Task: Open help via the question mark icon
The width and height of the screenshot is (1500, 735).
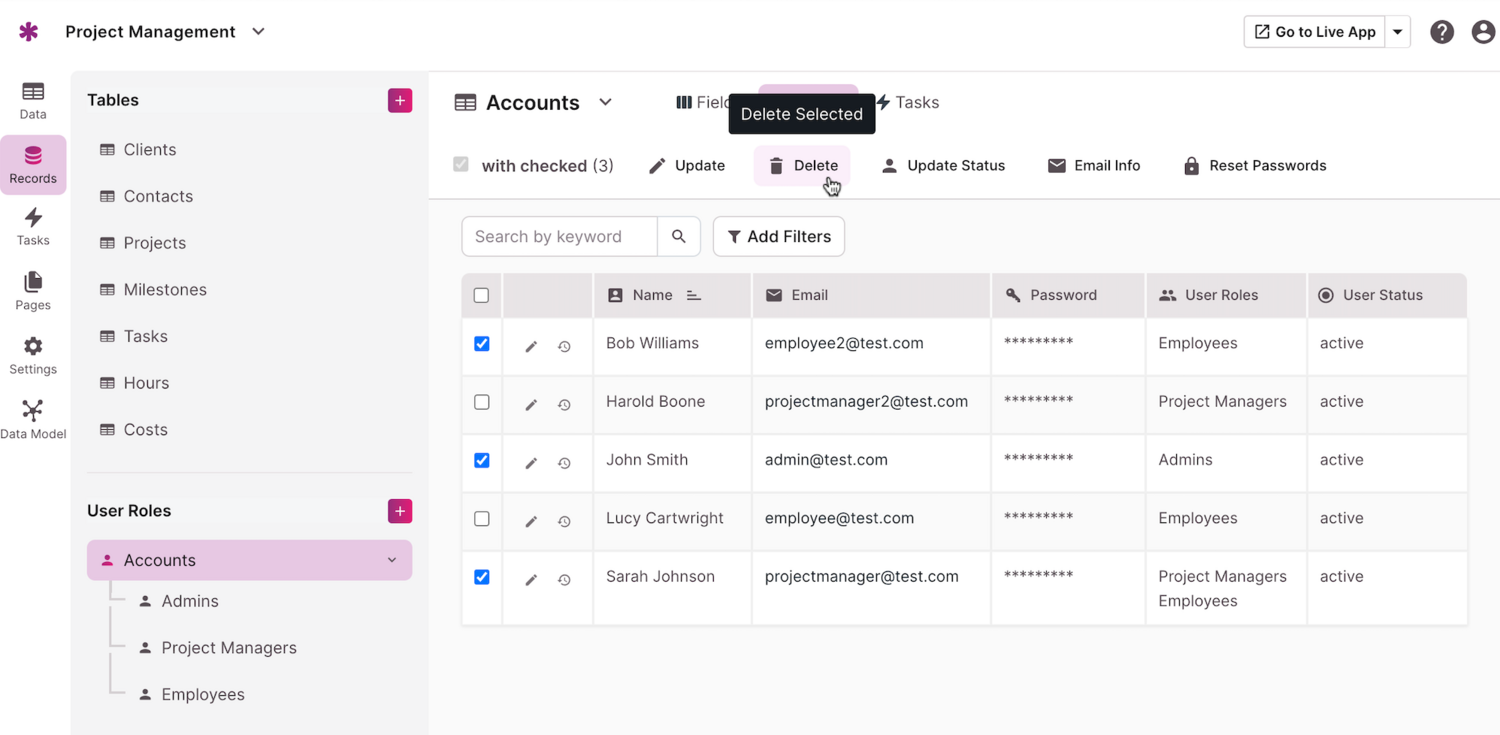Action: click(1441, 31)
